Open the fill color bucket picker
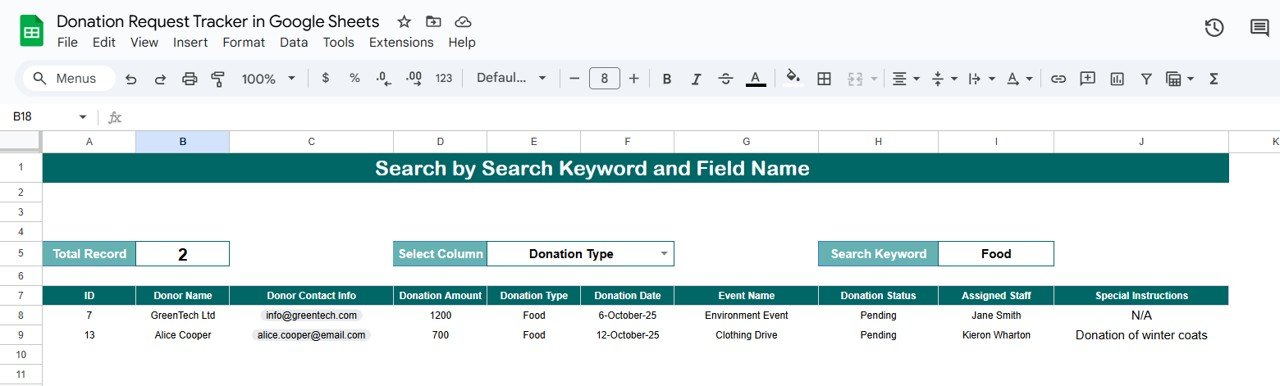 pos(793,78)
